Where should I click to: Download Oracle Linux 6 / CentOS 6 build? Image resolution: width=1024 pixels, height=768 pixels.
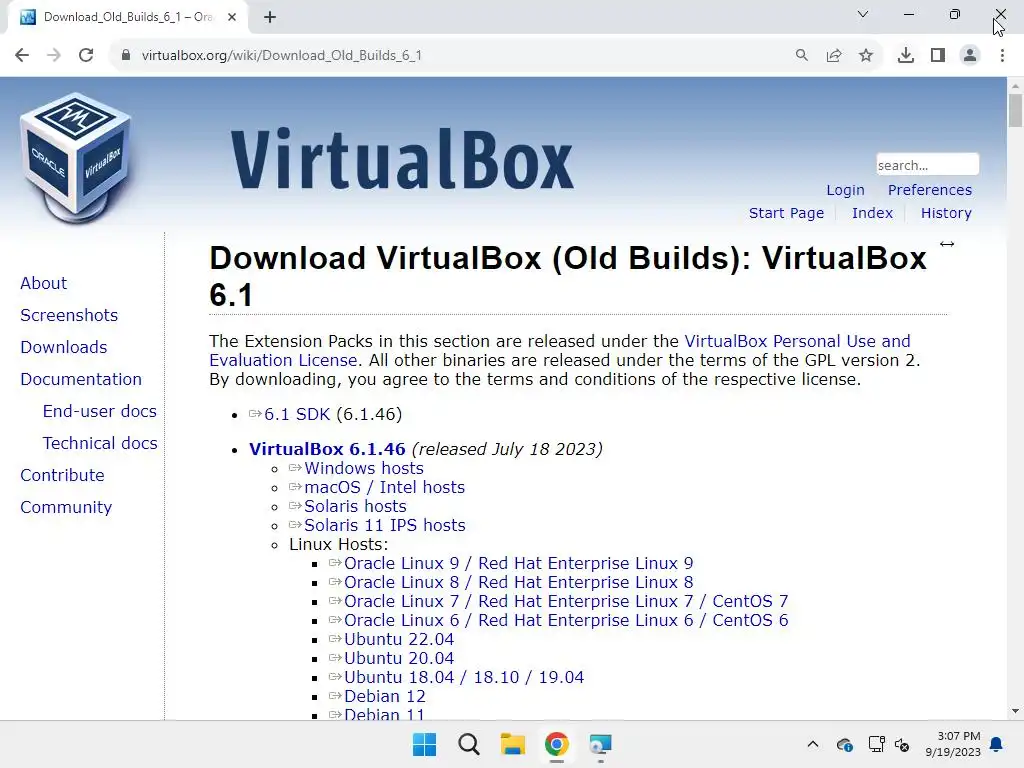click(566, 620)
